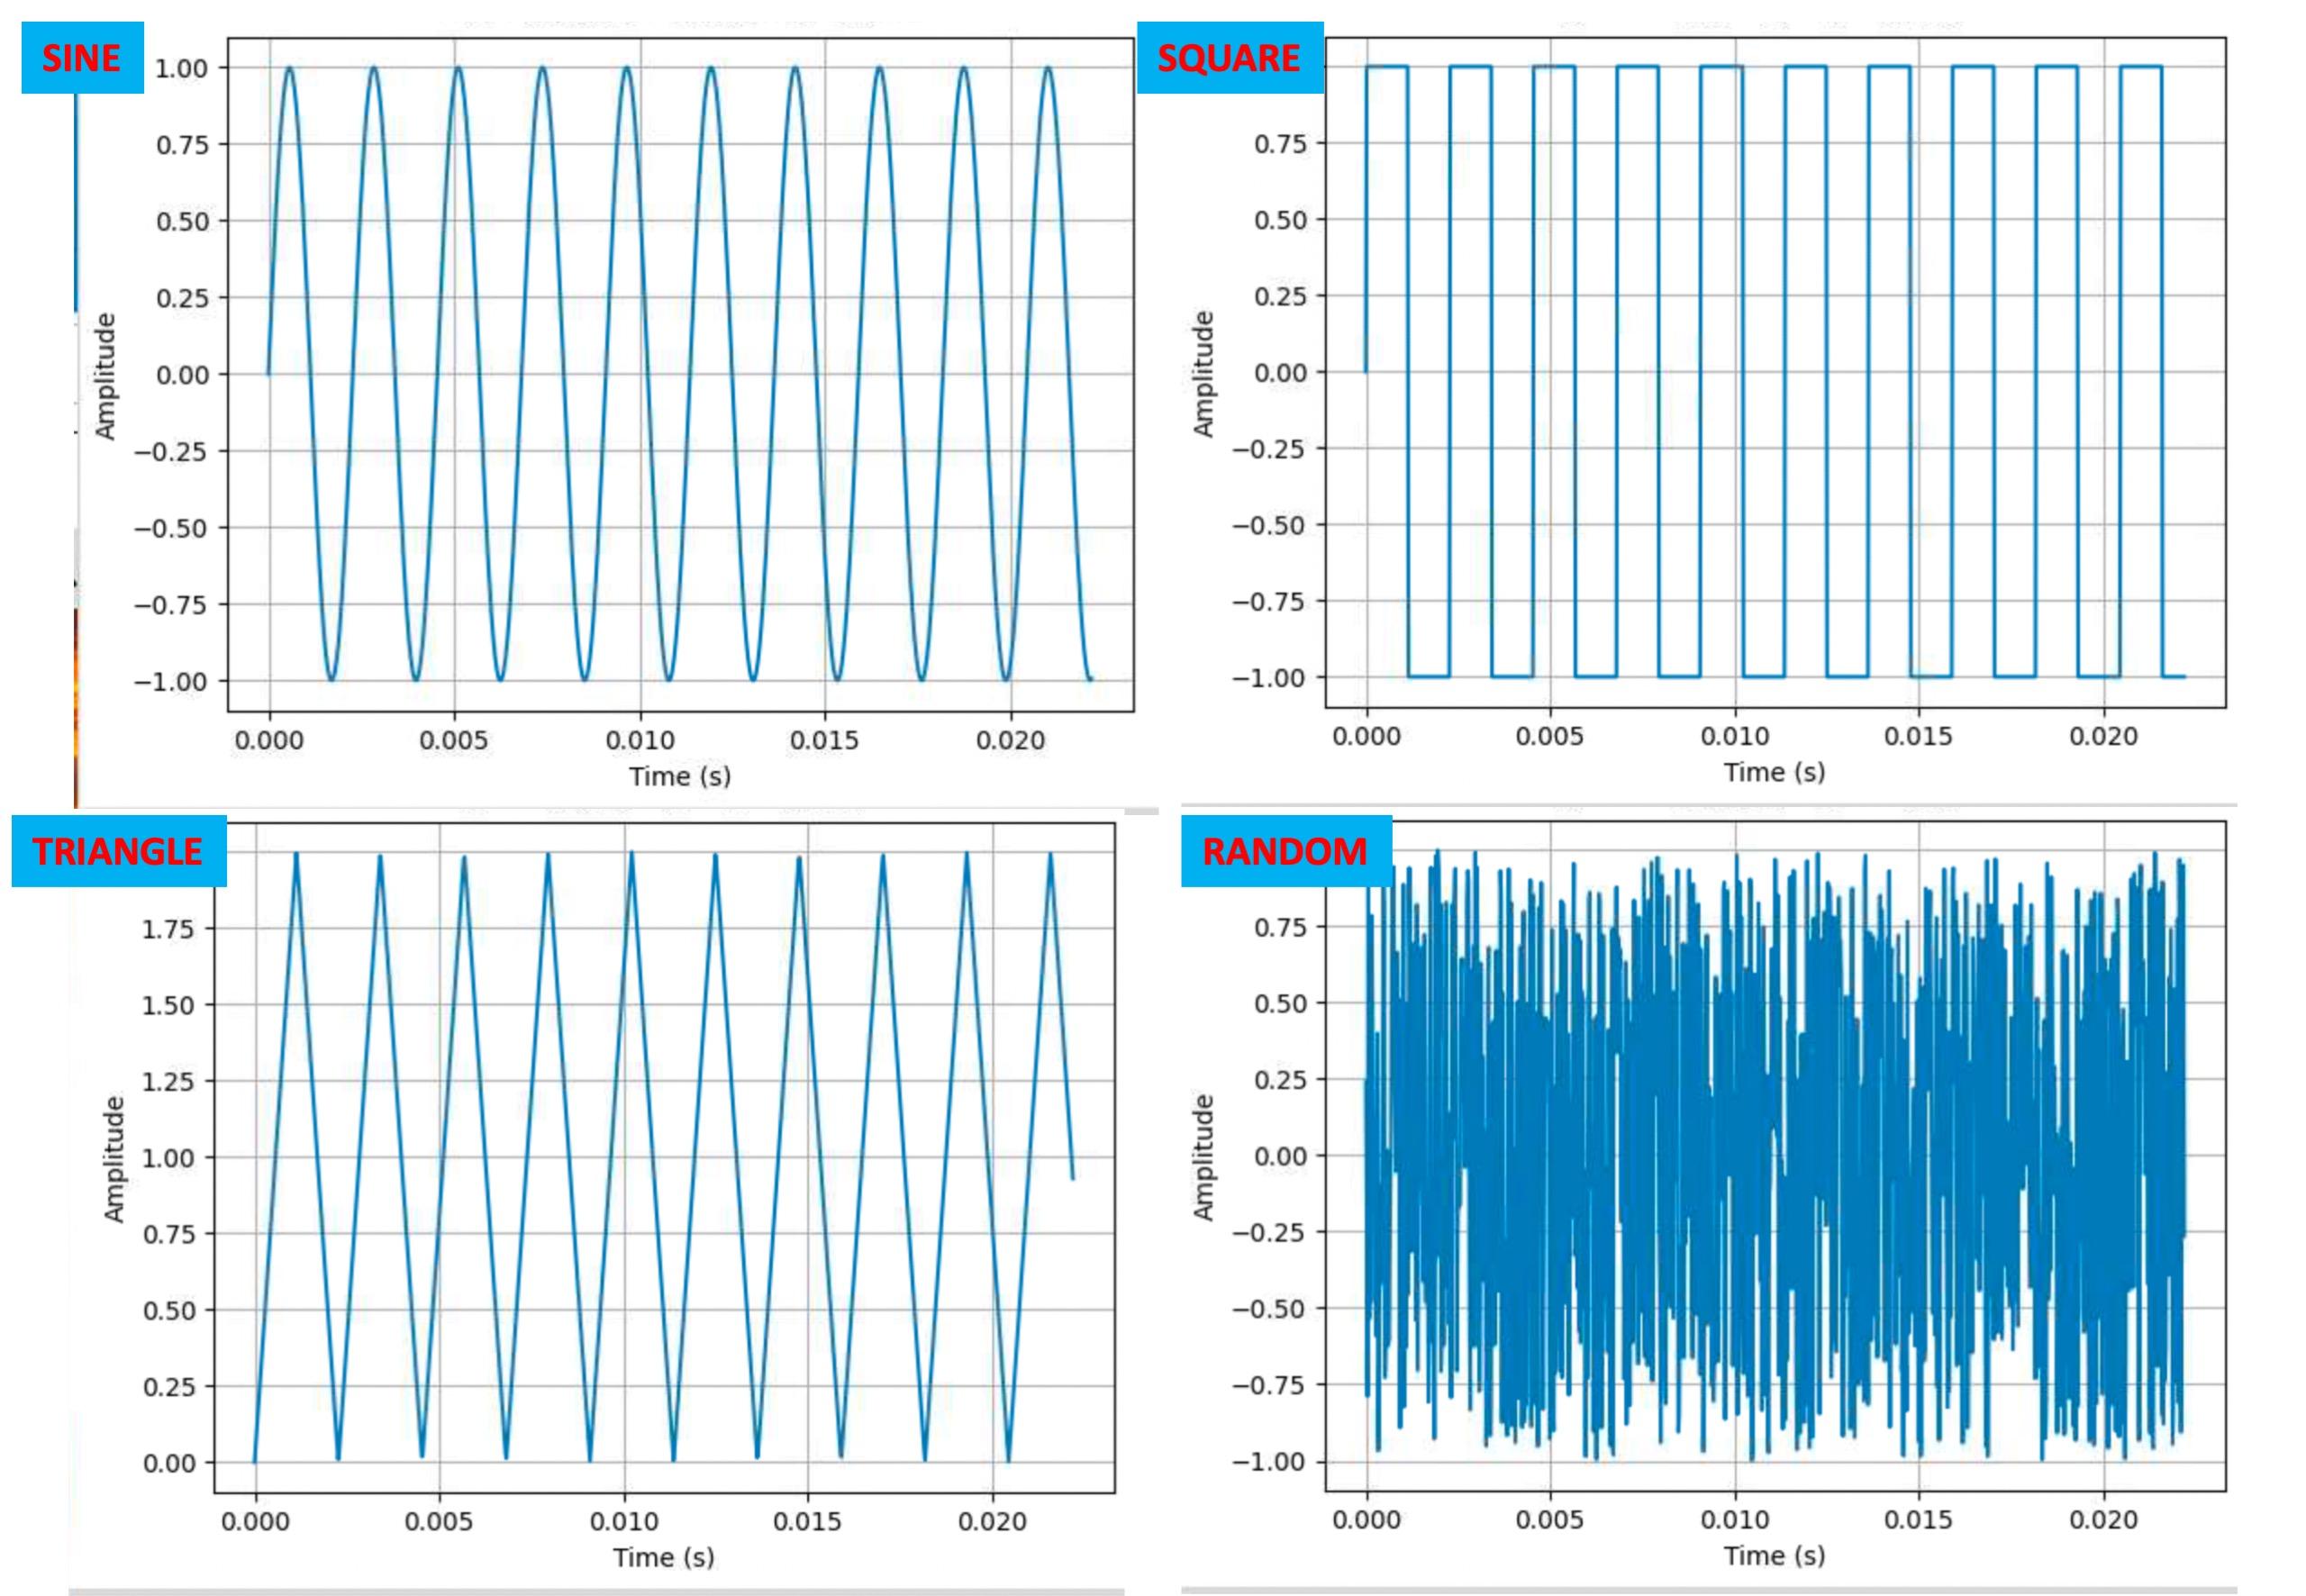Click the −0.75 y-tick on the random plot
The height and width of the screenshot is (1596, 2306).
(1269, 1385)
